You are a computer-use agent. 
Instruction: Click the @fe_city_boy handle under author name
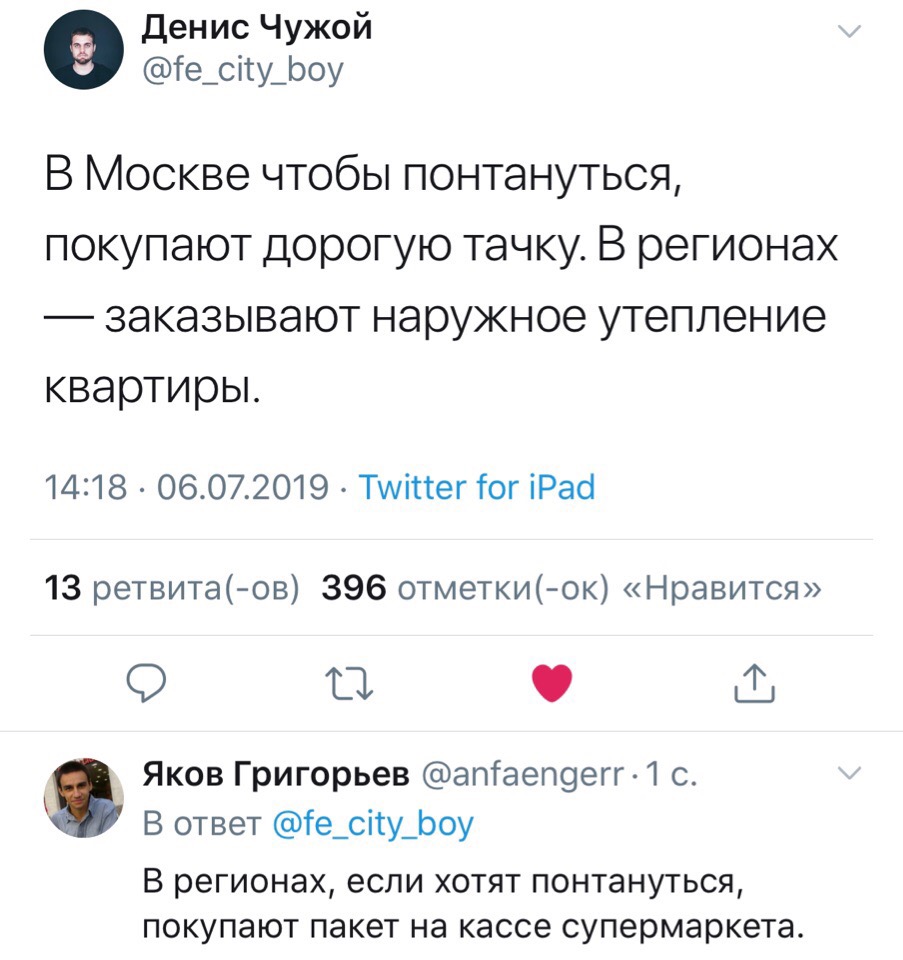(x=243, y=70)
